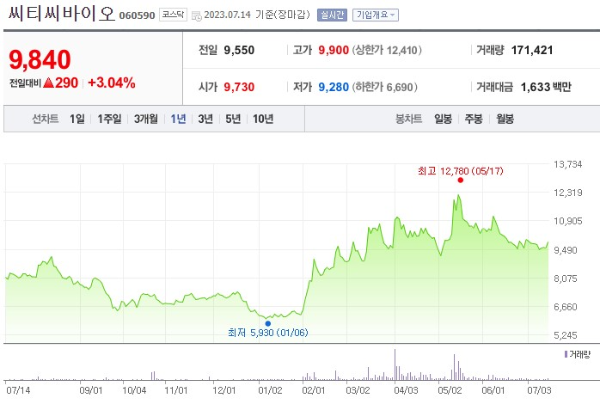600x410 pixels.
Task: Click the current price 9,840
Action: point(40,60)
